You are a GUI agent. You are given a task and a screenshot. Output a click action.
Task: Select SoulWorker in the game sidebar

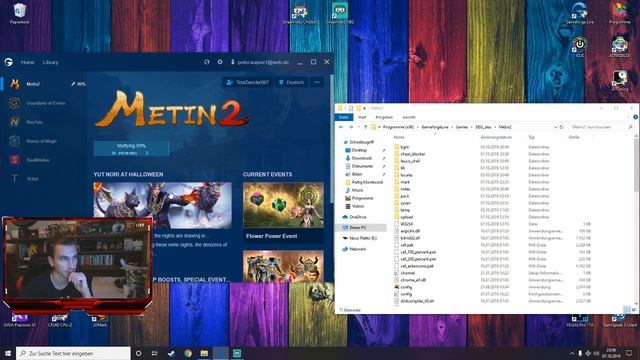point(43,160)
